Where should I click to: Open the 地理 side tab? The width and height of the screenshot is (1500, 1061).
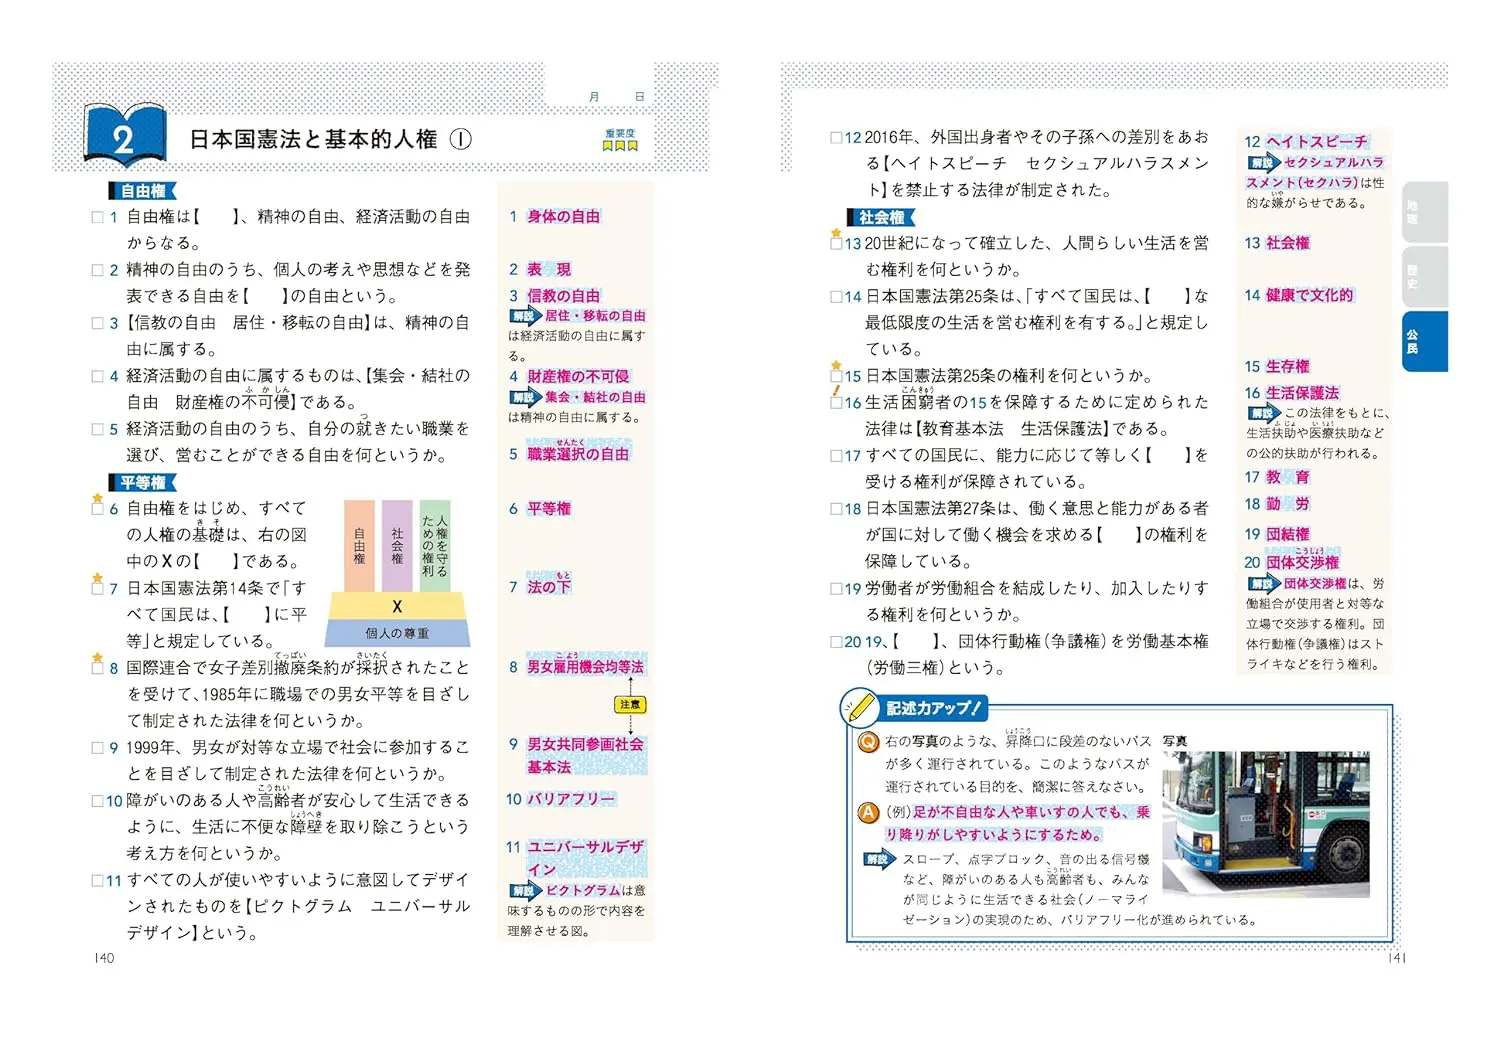click(1424, 212)
